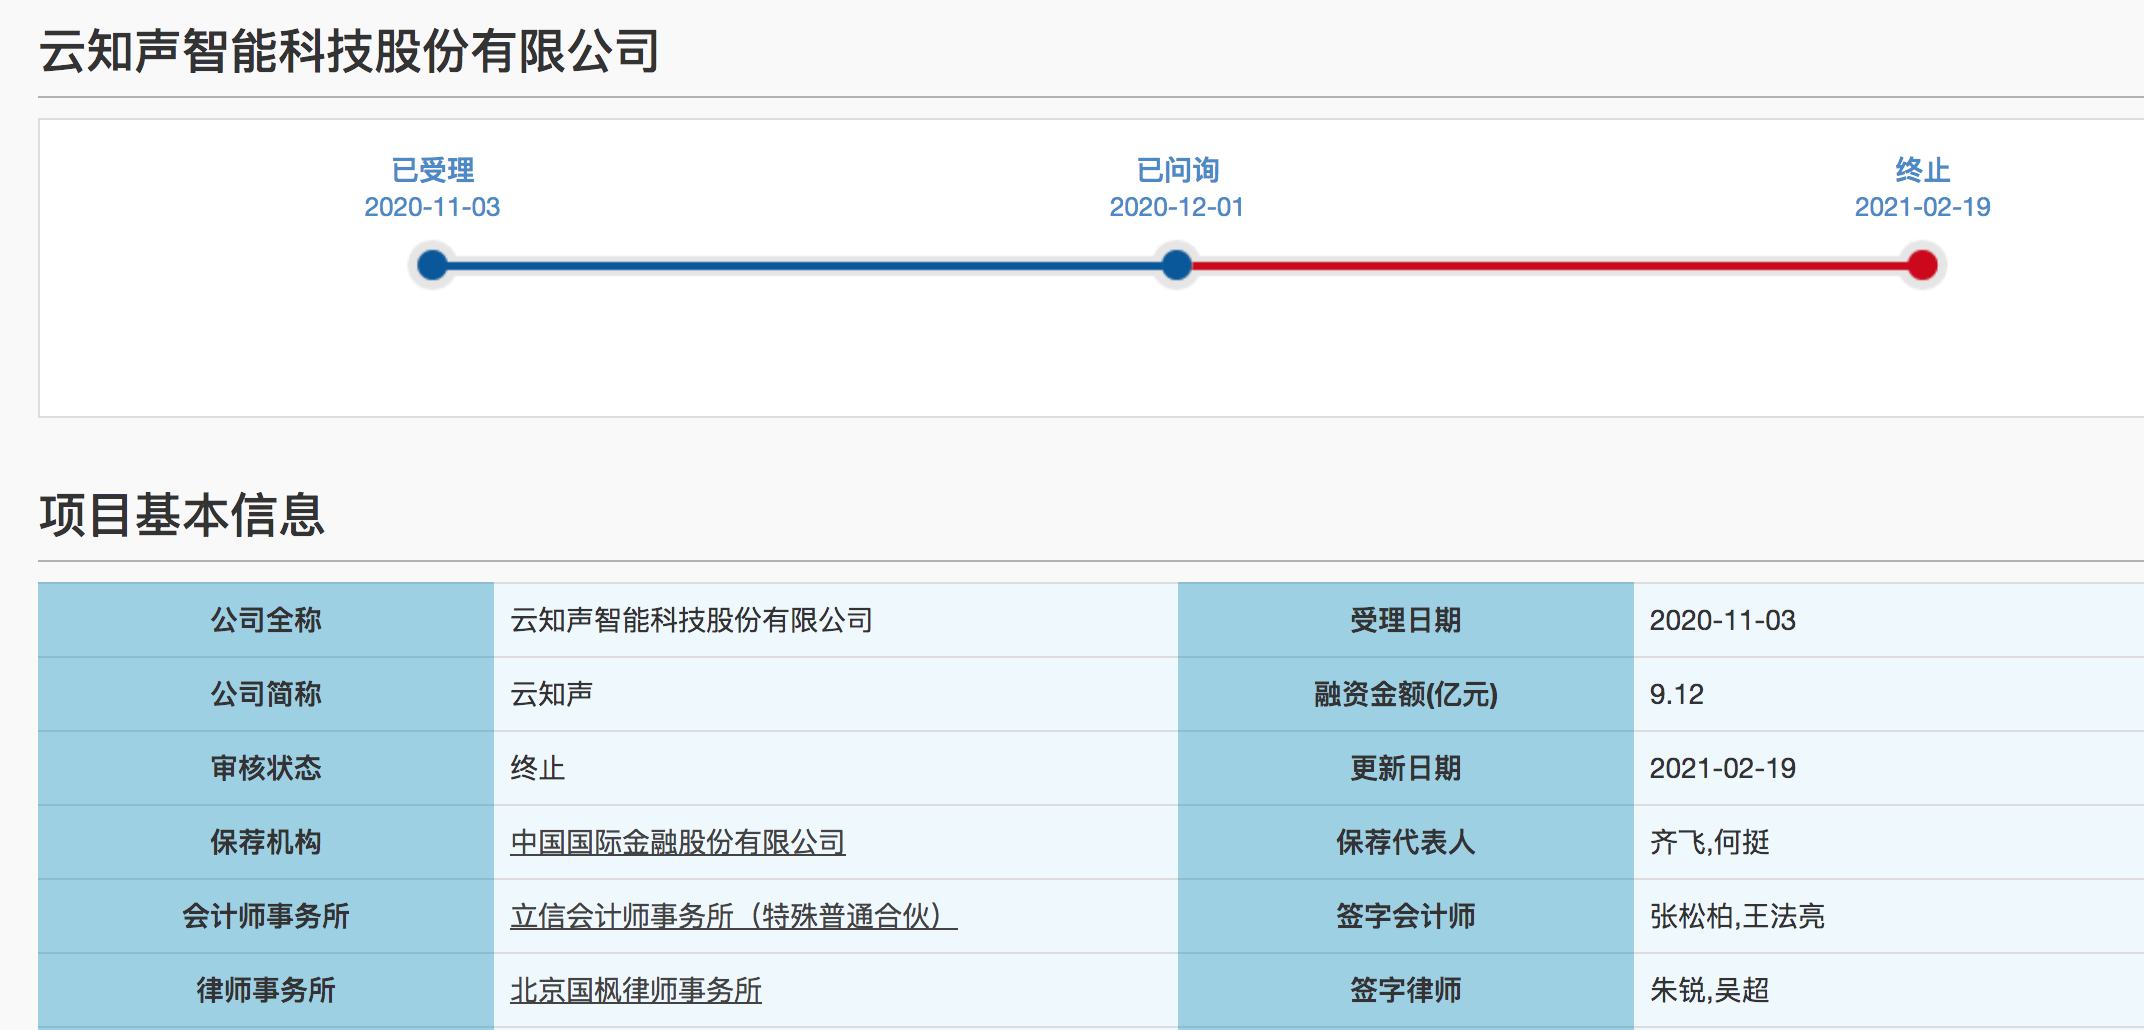Click the 审核状态 value in the table
Image resolution: width=2144 pixels, height=1030 pixels.
538,768
